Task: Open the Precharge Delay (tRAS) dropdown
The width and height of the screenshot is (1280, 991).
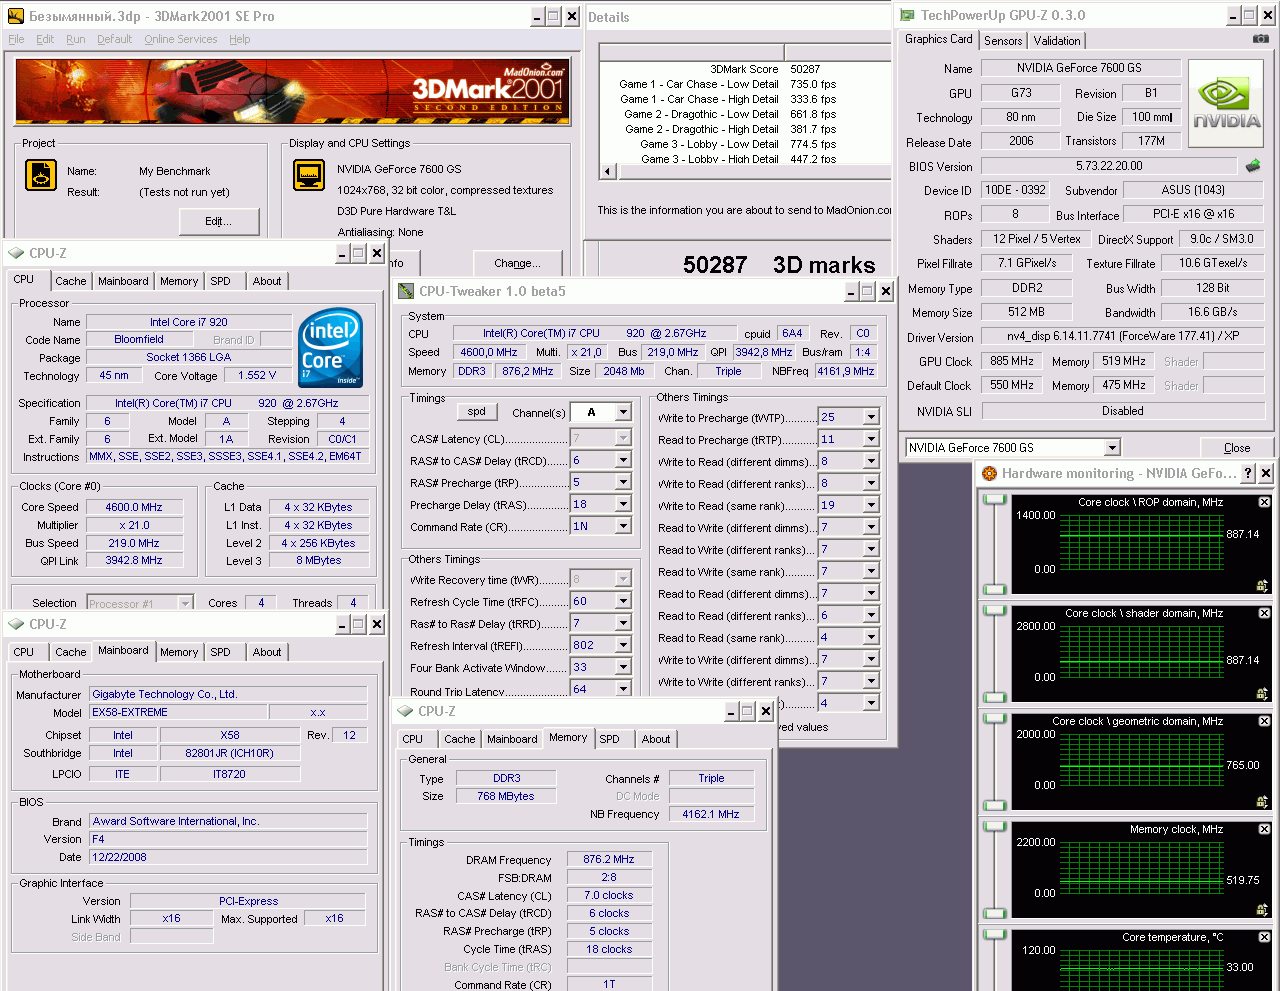Action: [x=623, y=504]
